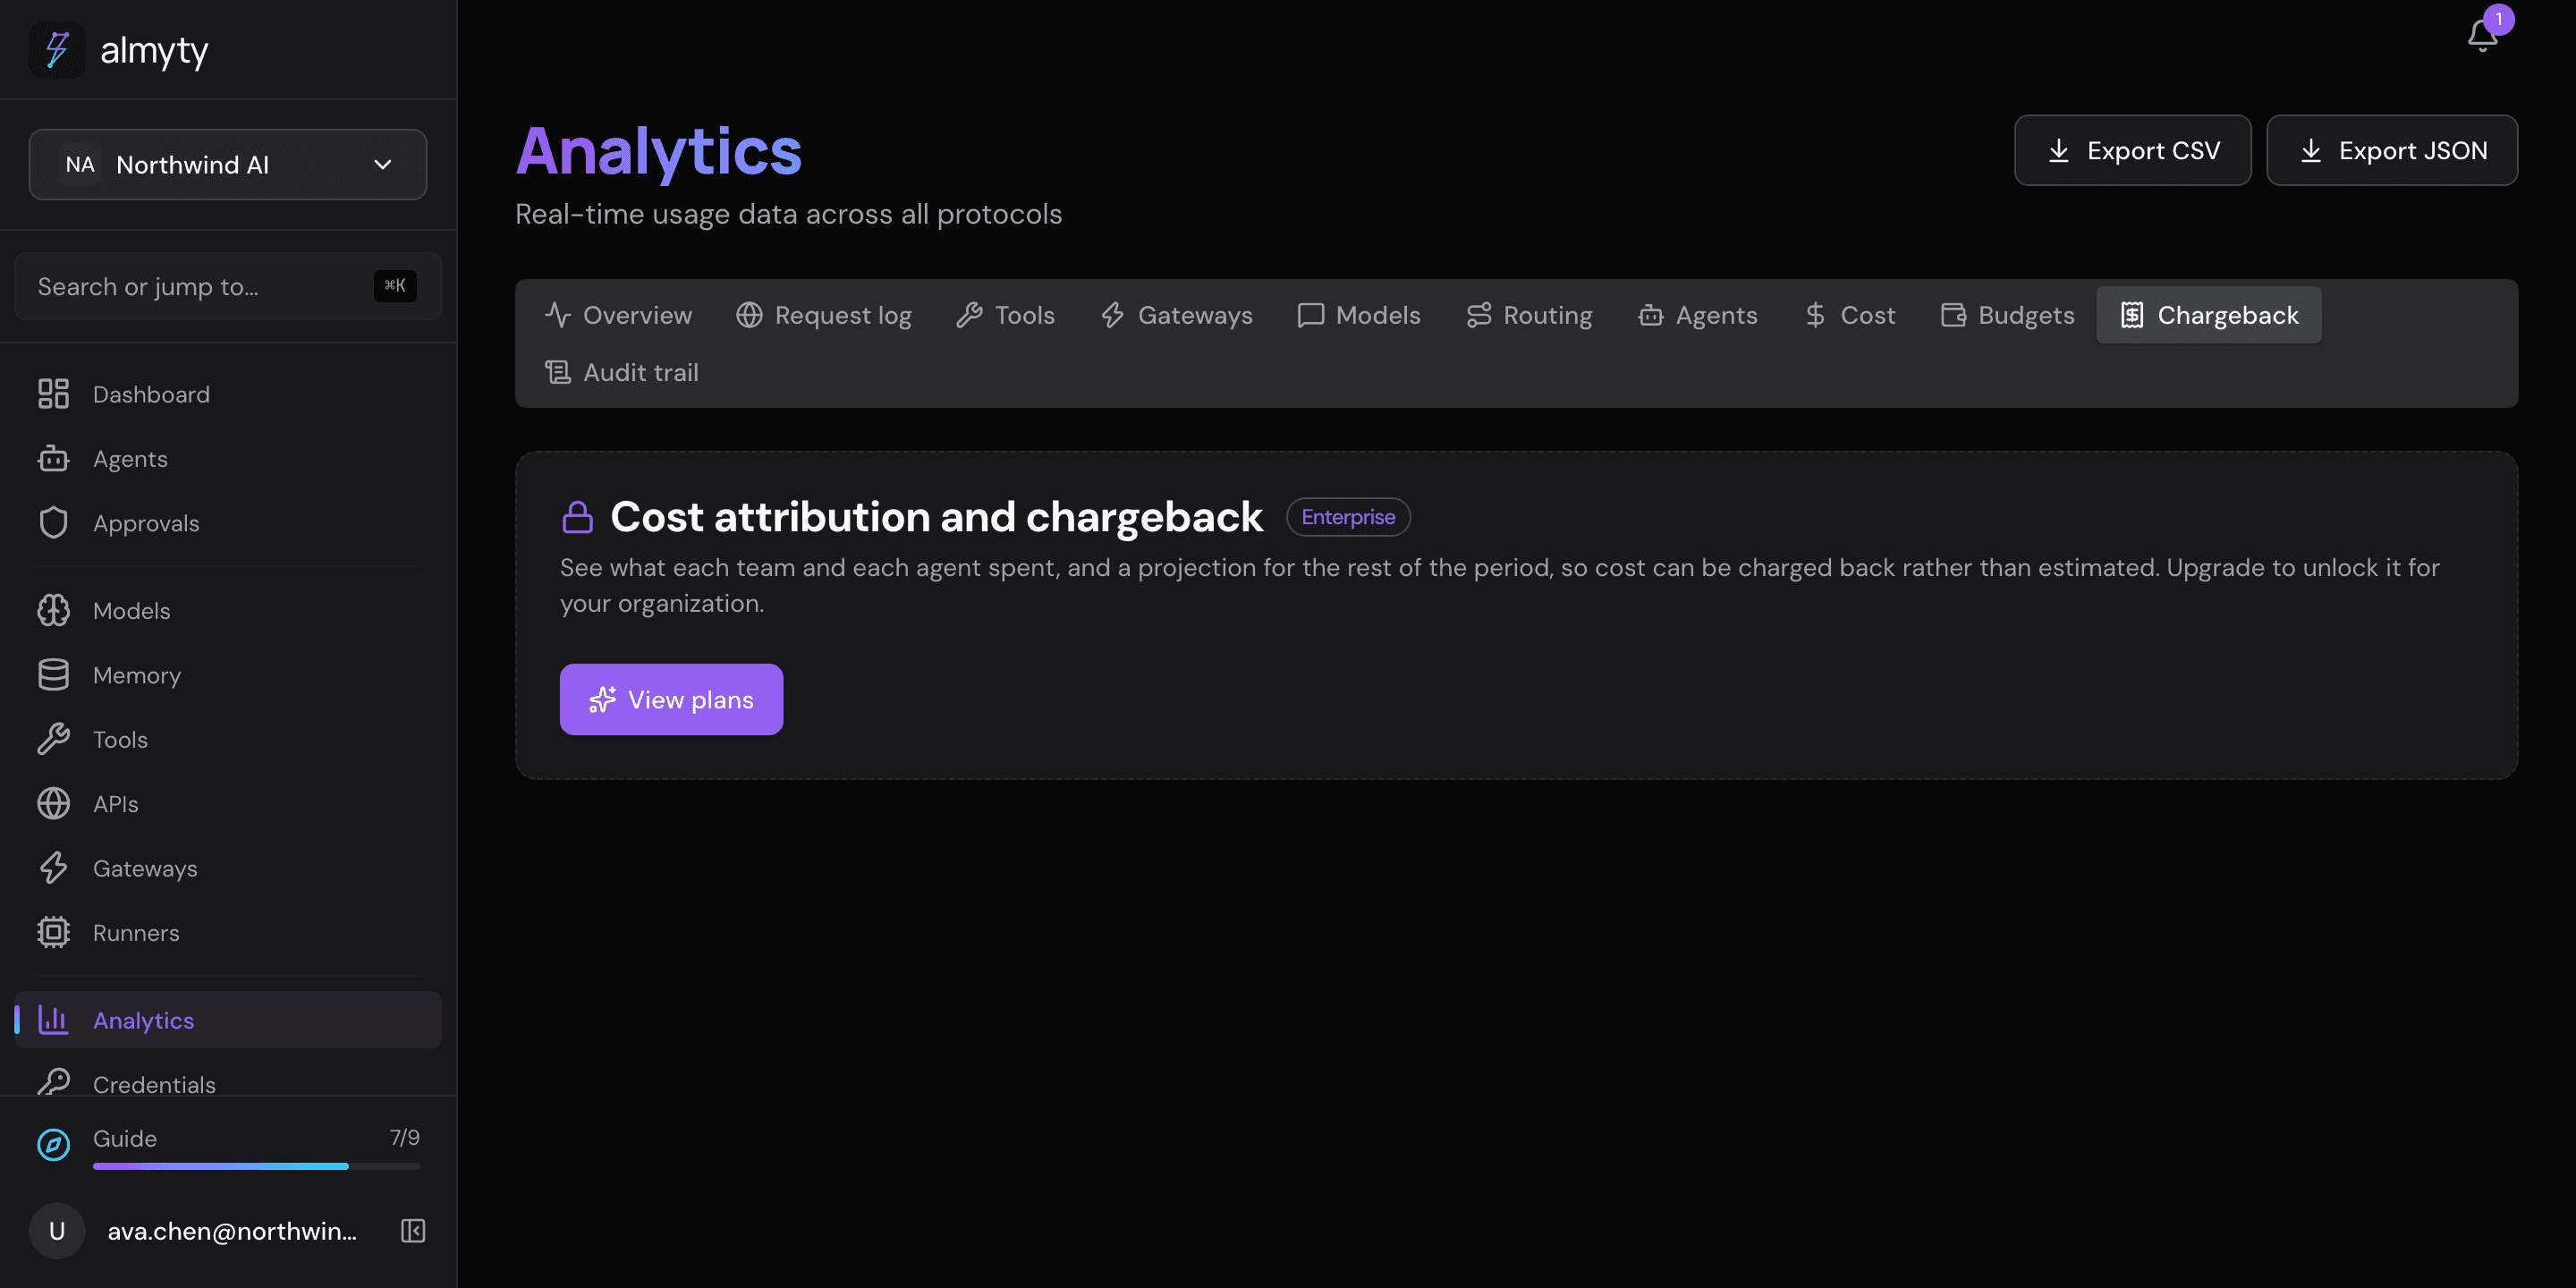Click the Agents robot icon in sidebar
The height and width of the screenshot is (1288, 2576).
[x=53, y=459]
